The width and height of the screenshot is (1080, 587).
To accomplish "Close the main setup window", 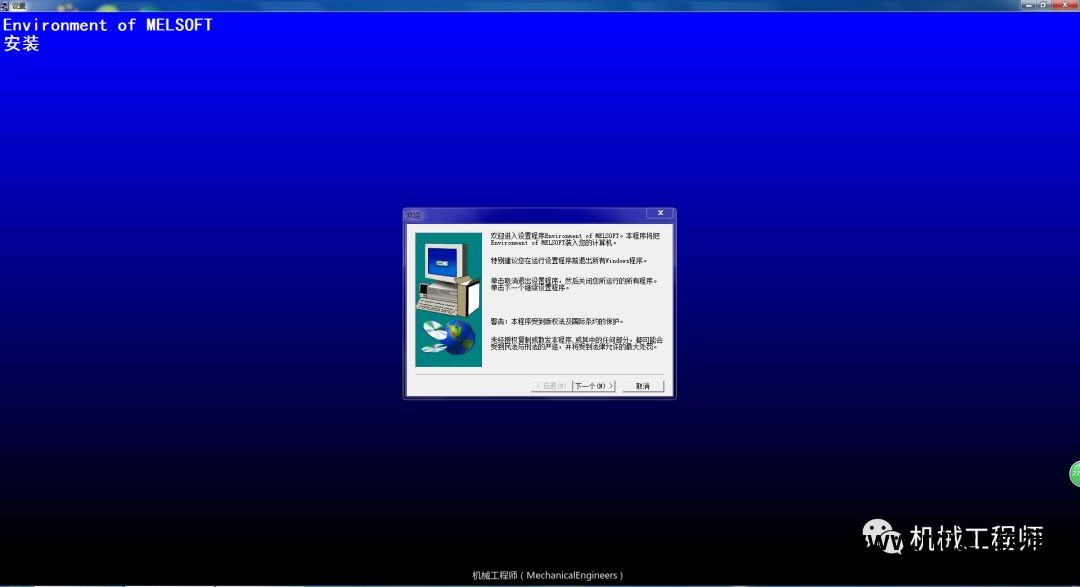I will tap(1065, 5).
